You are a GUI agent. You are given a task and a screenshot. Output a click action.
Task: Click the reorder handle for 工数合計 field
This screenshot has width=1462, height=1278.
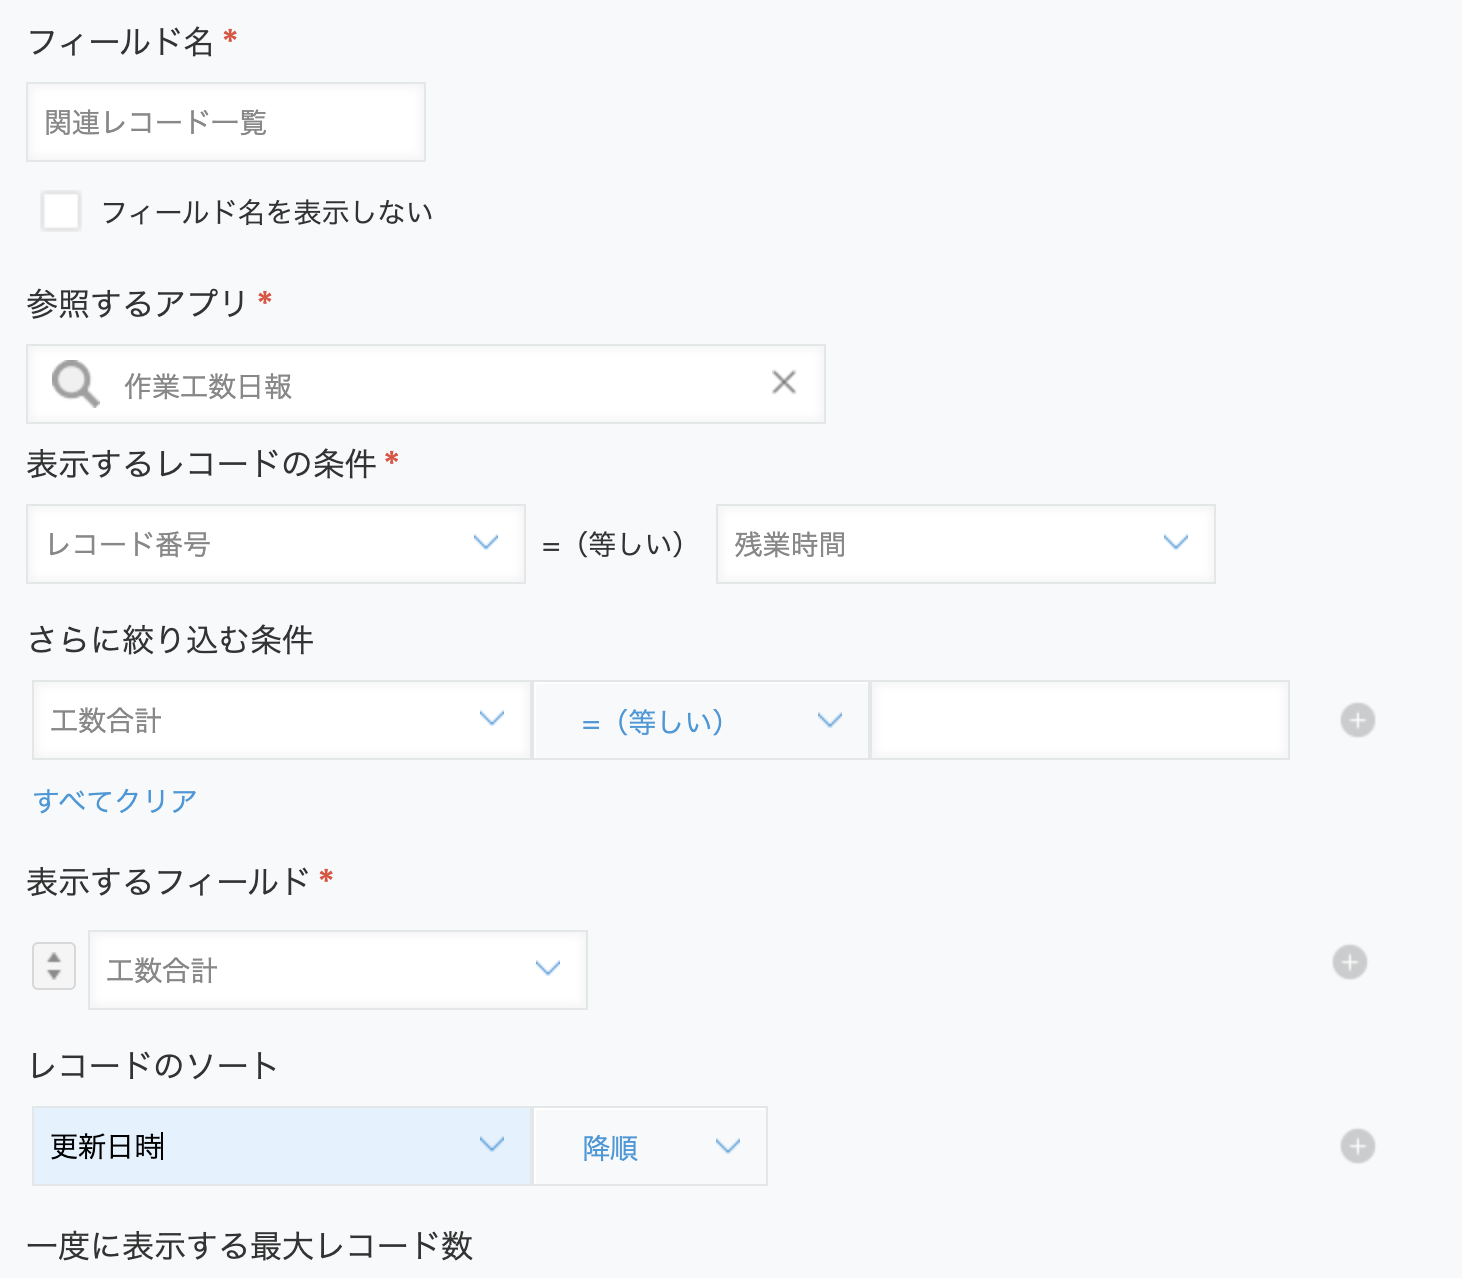click(x=54, y=966)
